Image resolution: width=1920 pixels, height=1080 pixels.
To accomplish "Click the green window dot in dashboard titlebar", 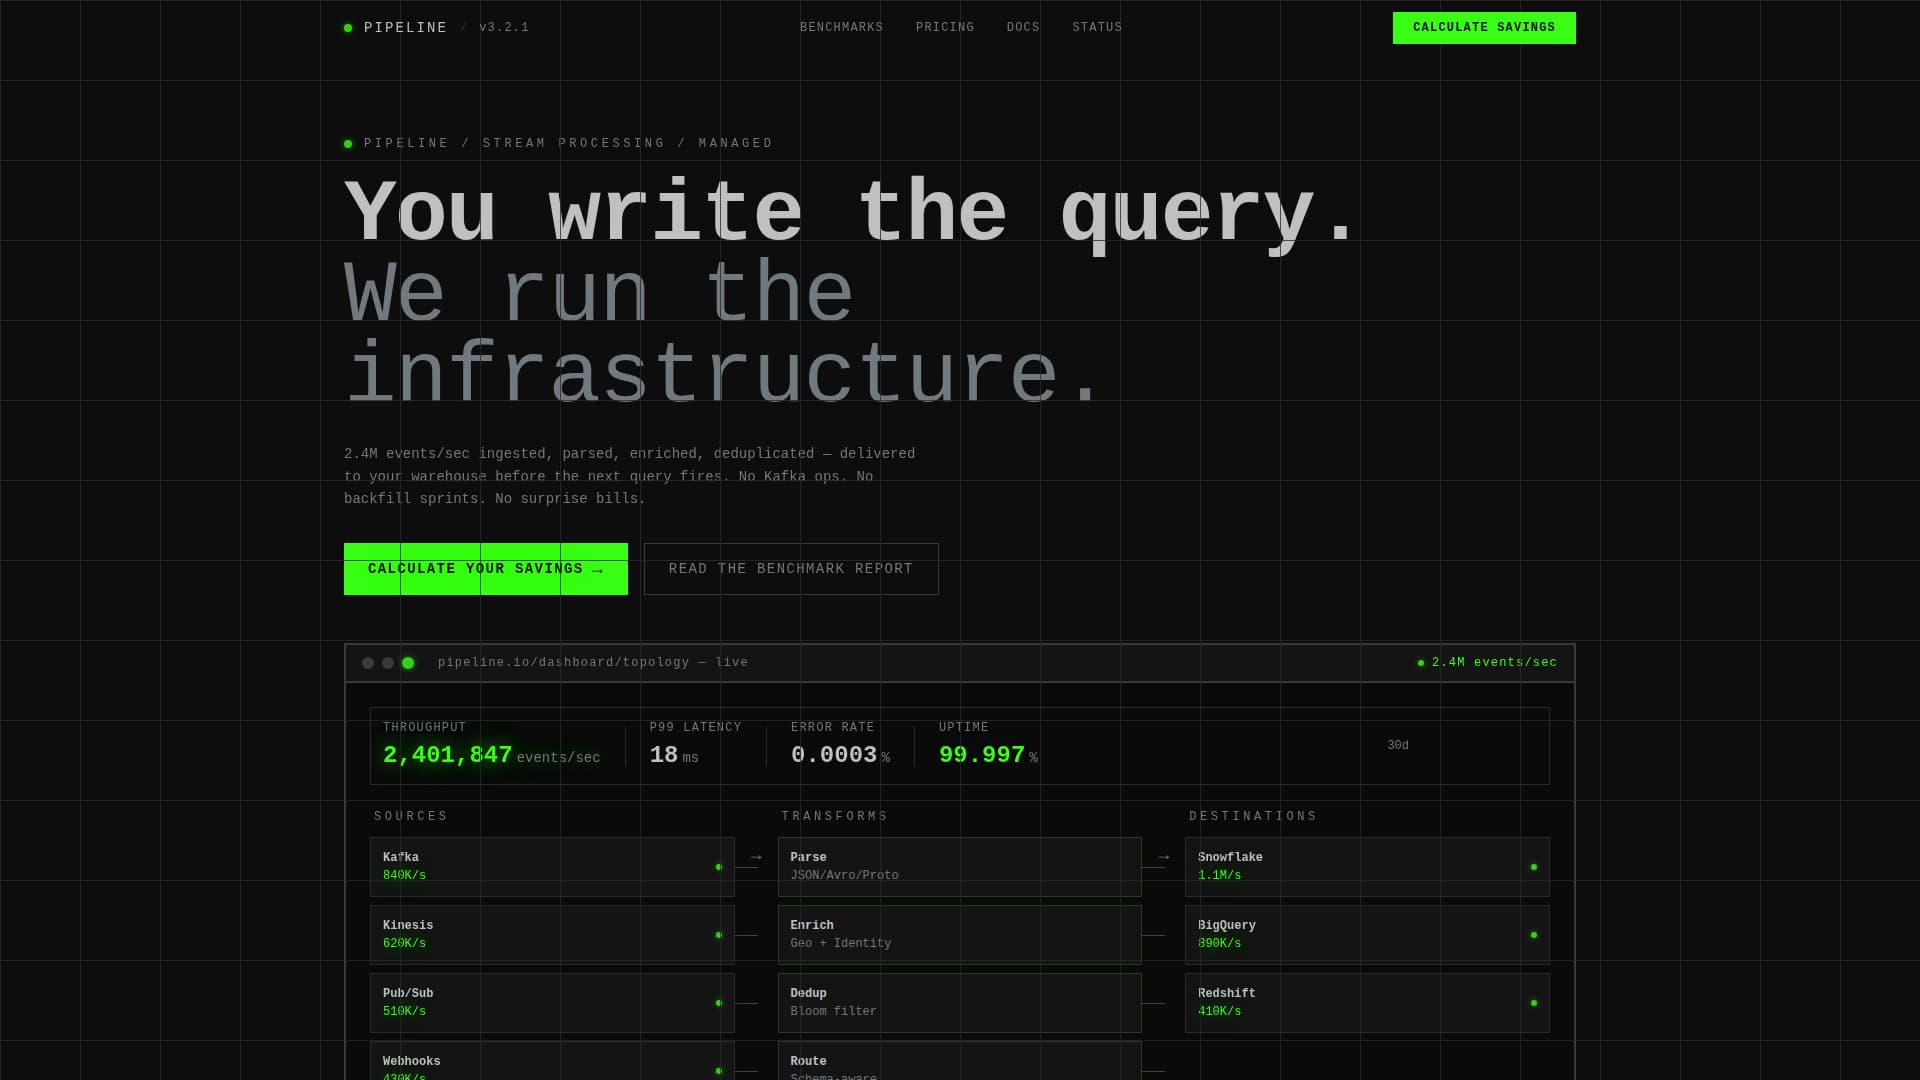I will coord(408,663).
